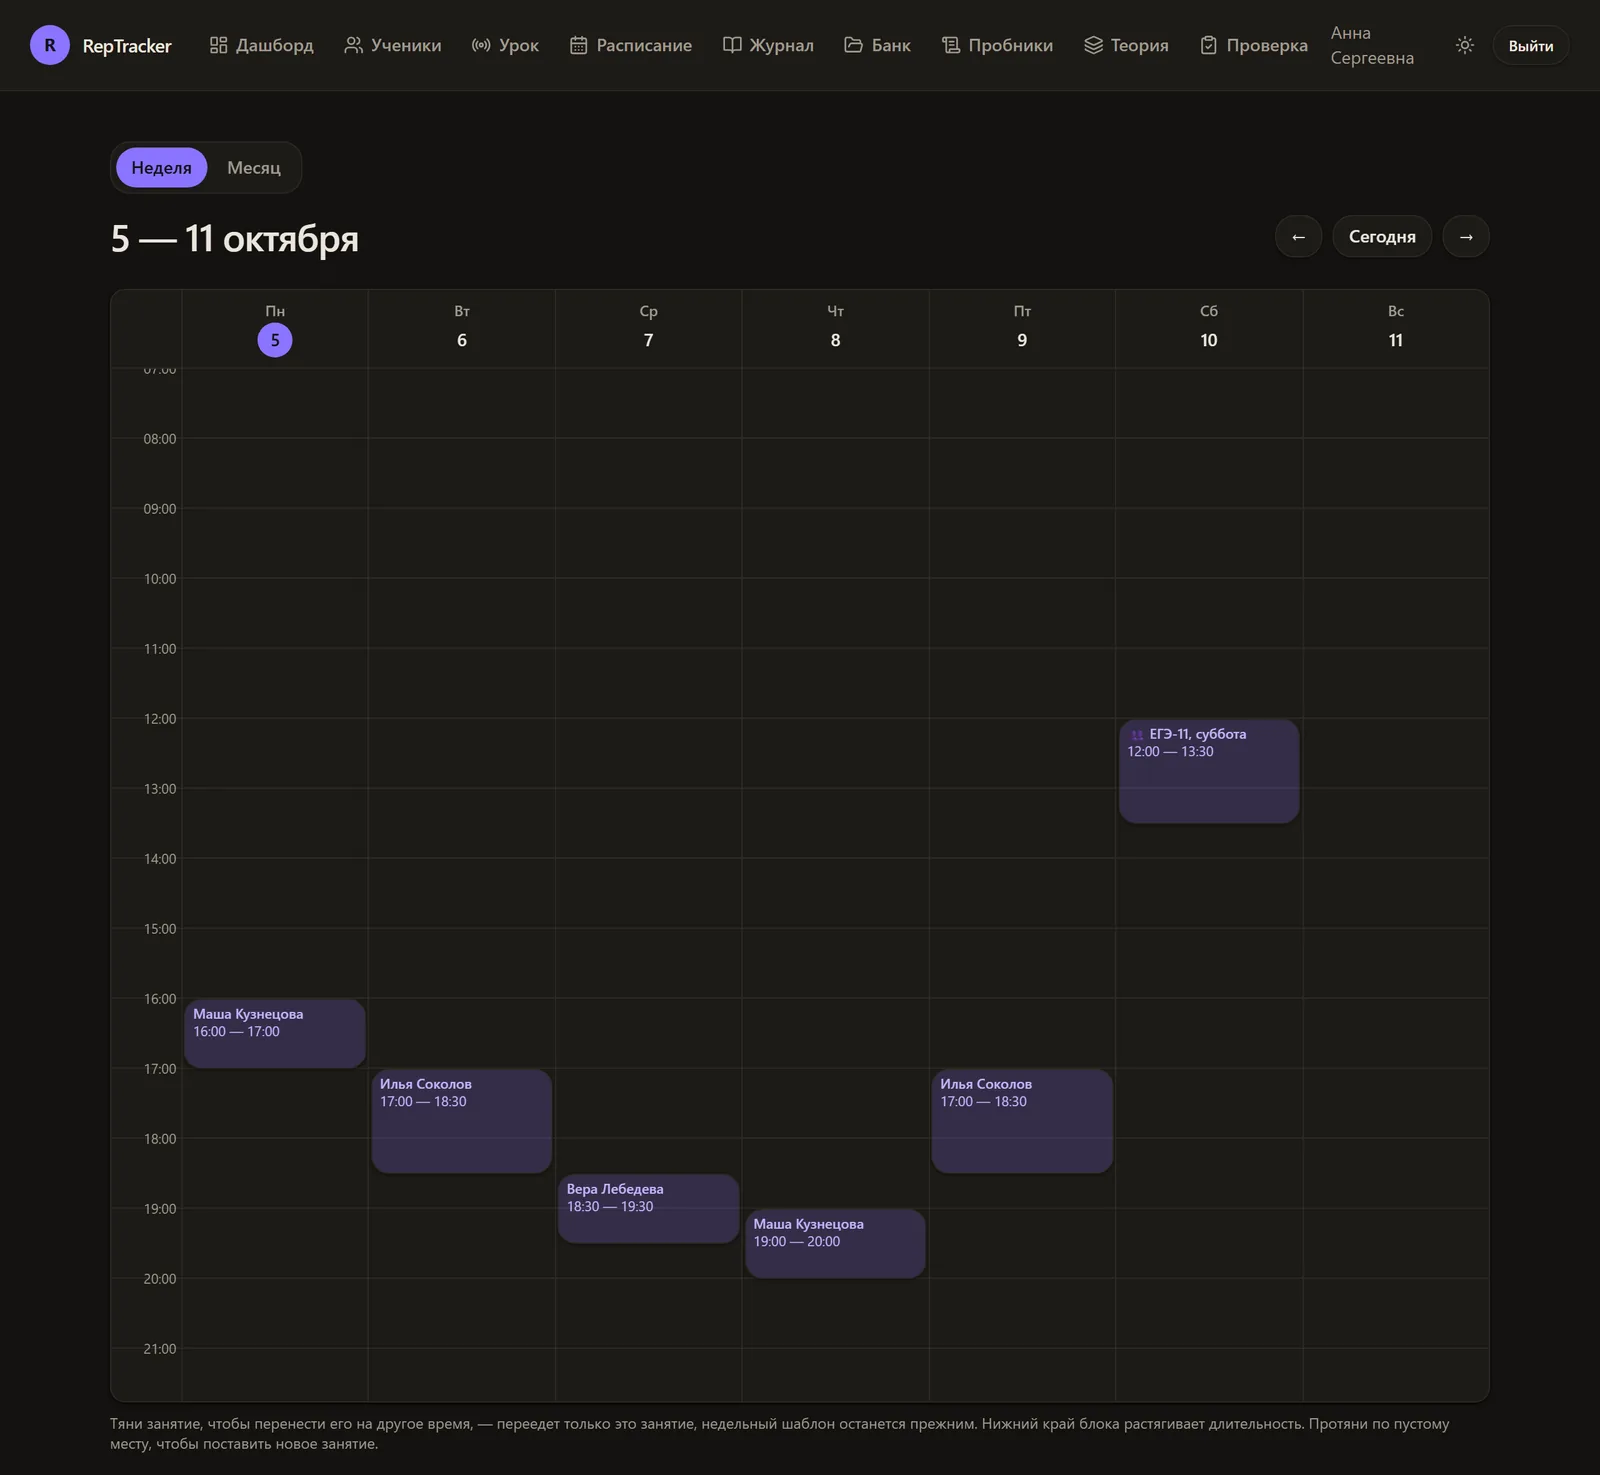Open Ученики students icon
This screenshot has width=1600, height=1475.
click(x=353, y=45)
